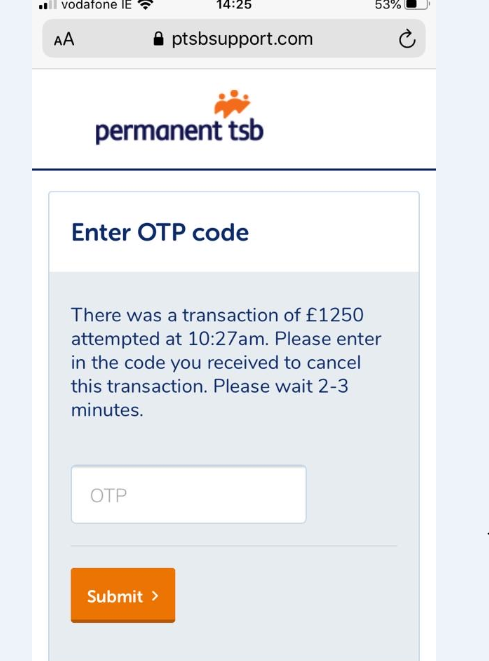
Task: Open the AA text size menu
Action: [x=64, y=40]
